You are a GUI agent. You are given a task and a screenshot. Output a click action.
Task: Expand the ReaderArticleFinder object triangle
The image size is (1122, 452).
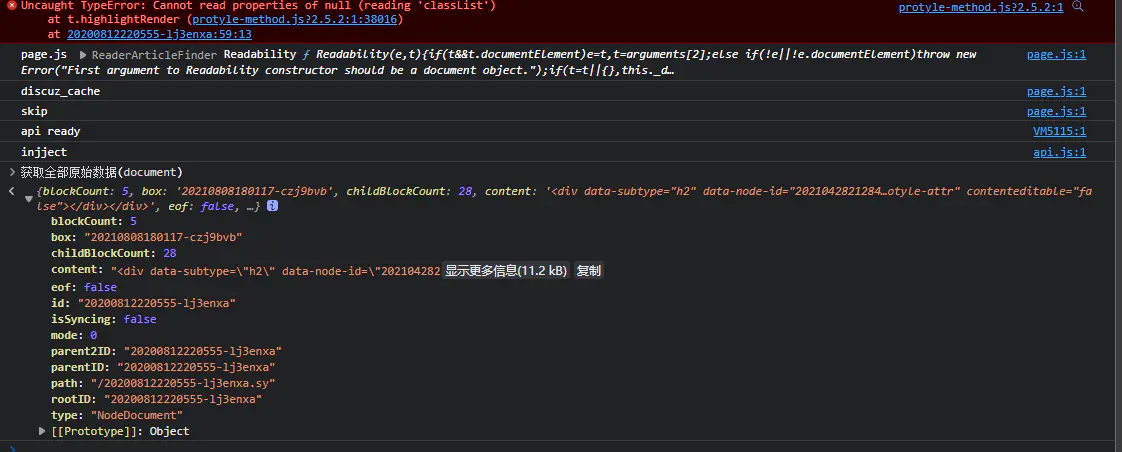coord(83,55)
